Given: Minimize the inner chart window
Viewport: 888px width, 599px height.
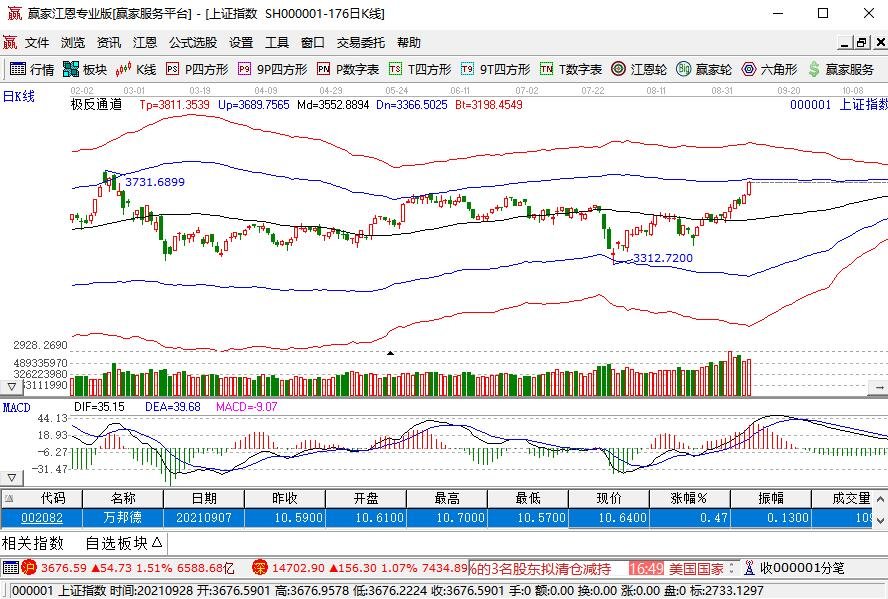Looking at the screenshot, I should tap(845, 42).
